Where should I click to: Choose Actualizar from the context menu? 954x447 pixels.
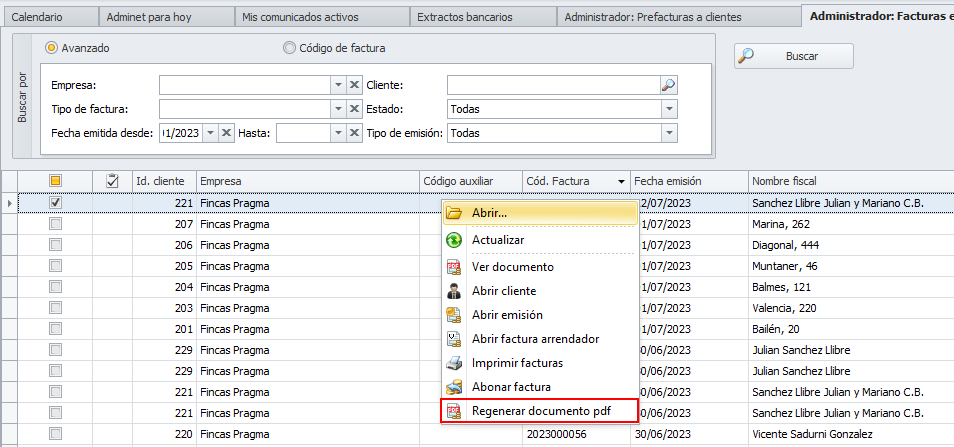click(x=540, y=240)
